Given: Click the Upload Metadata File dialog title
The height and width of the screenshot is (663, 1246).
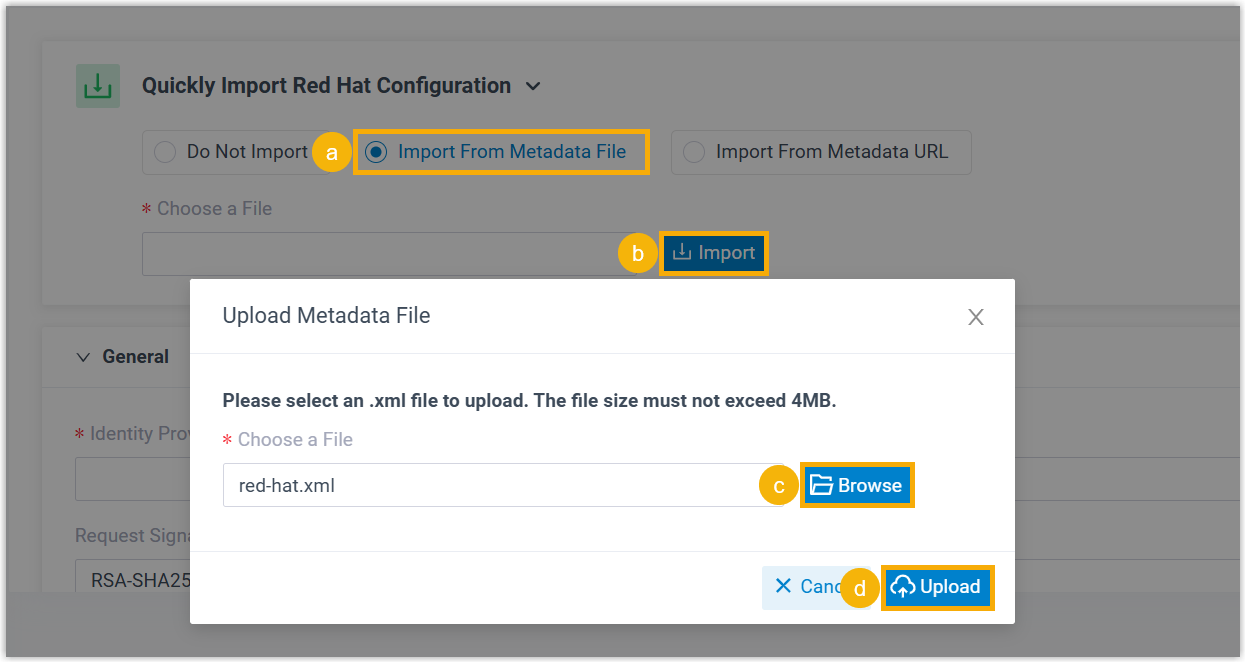Looking at the screenshot, I should (x=326, y=317).
